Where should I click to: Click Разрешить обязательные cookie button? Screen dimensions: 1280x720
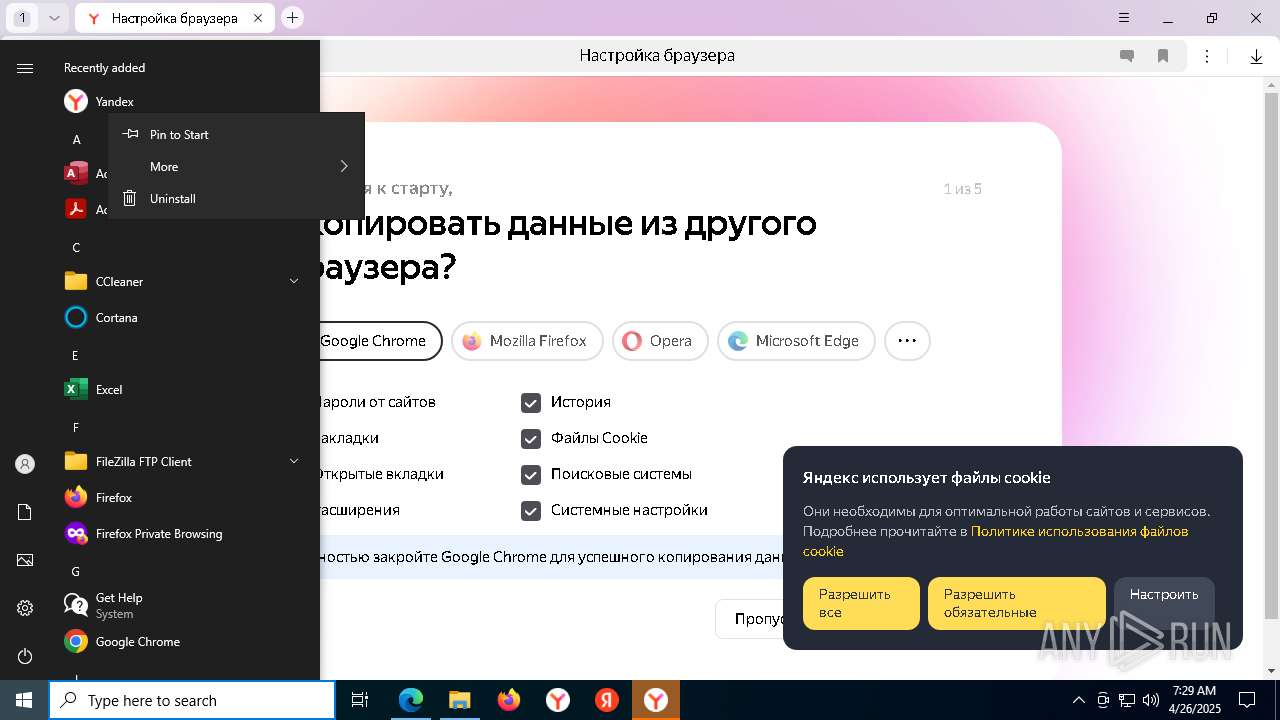[1017, 603]
